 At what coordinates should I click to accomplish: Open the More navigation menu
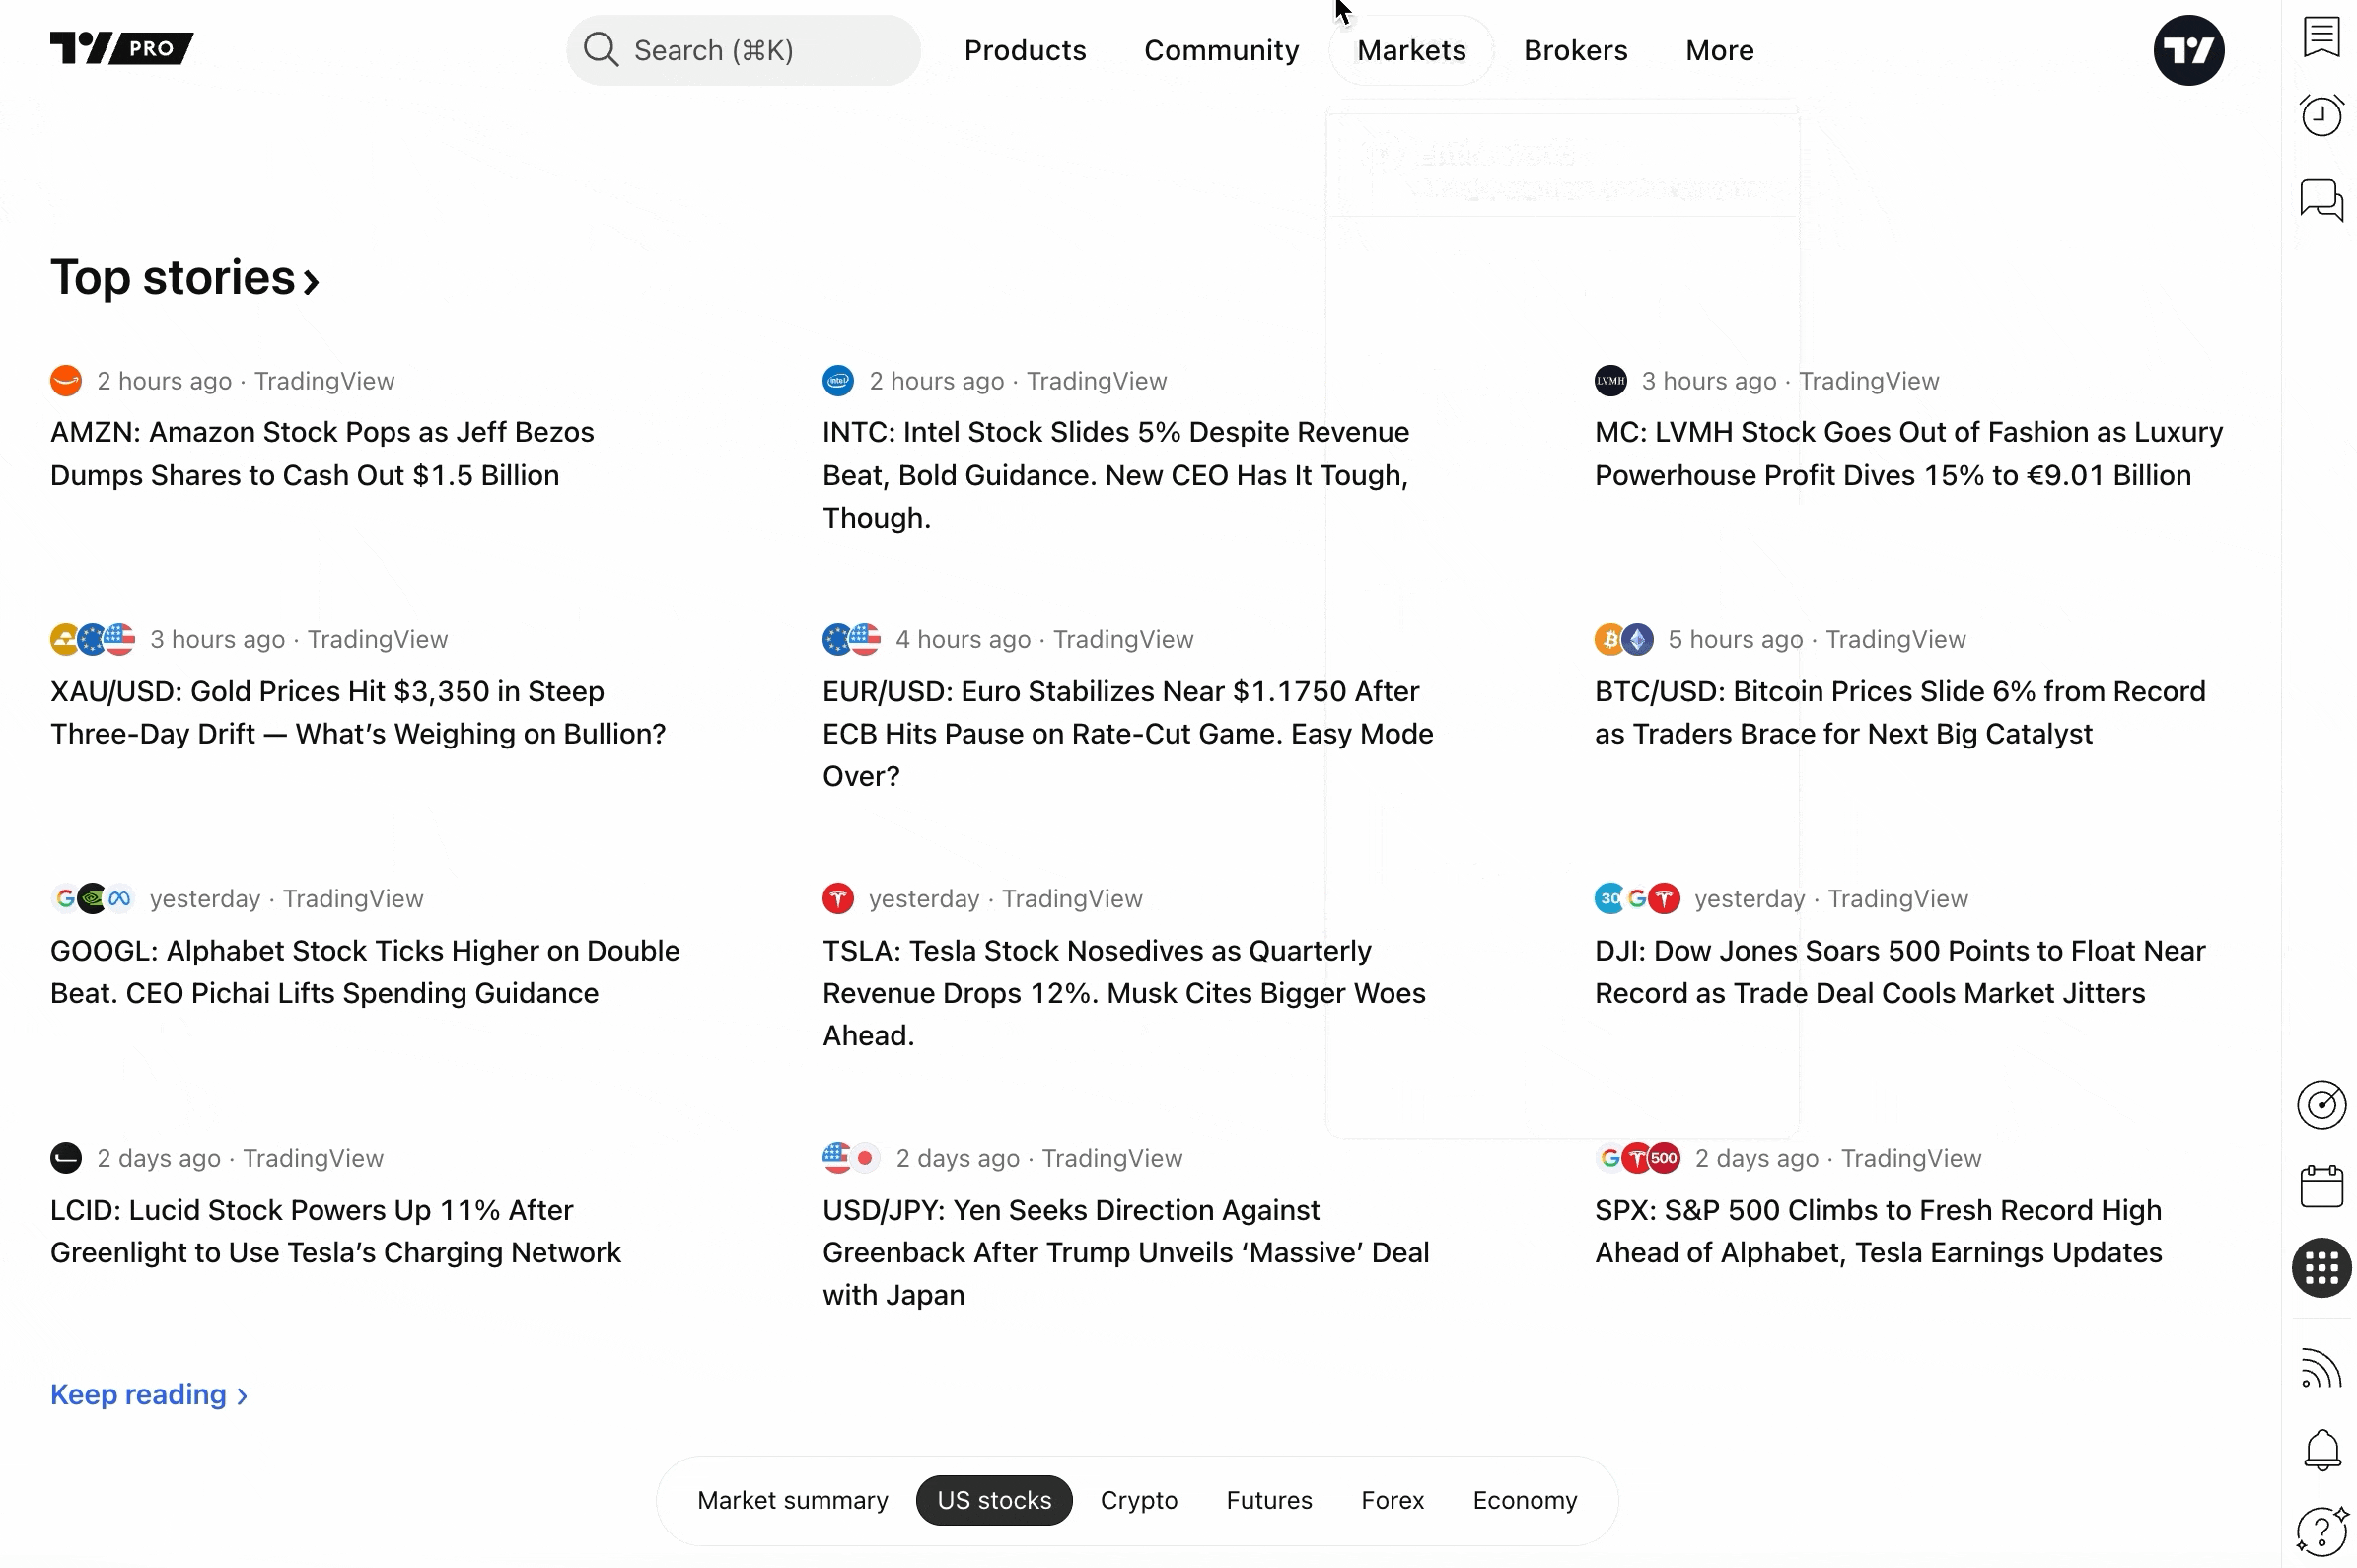click(1718, 50)
